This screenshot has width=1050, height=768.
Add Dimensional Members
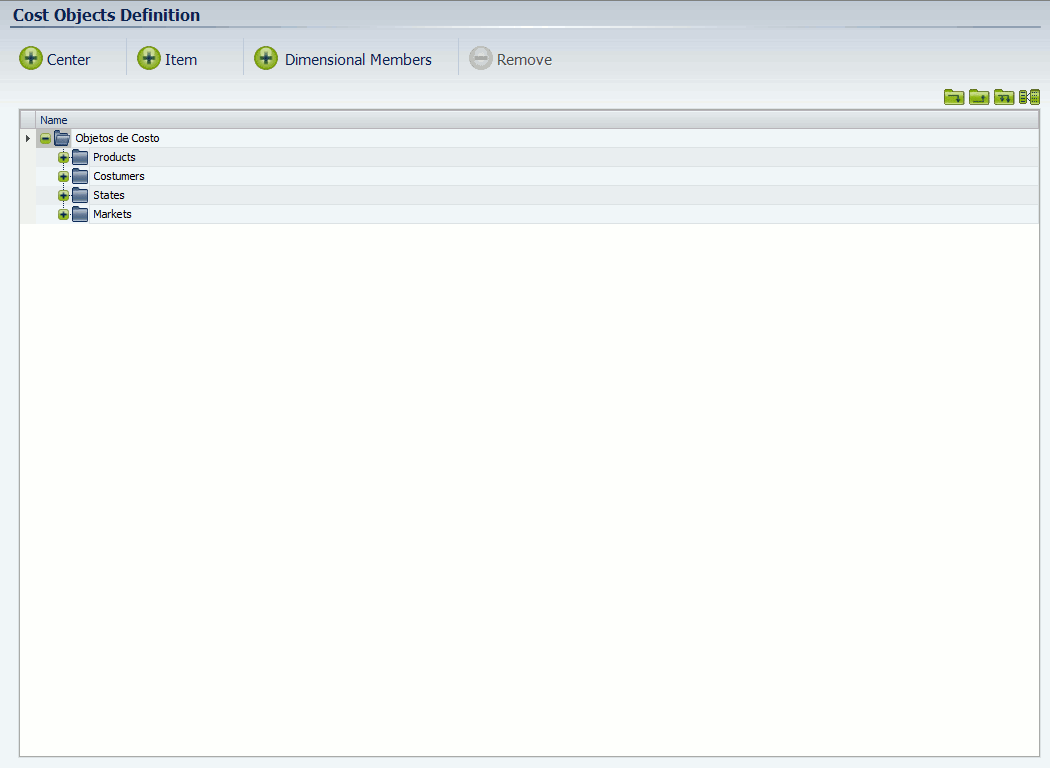(x=343, y=59)
